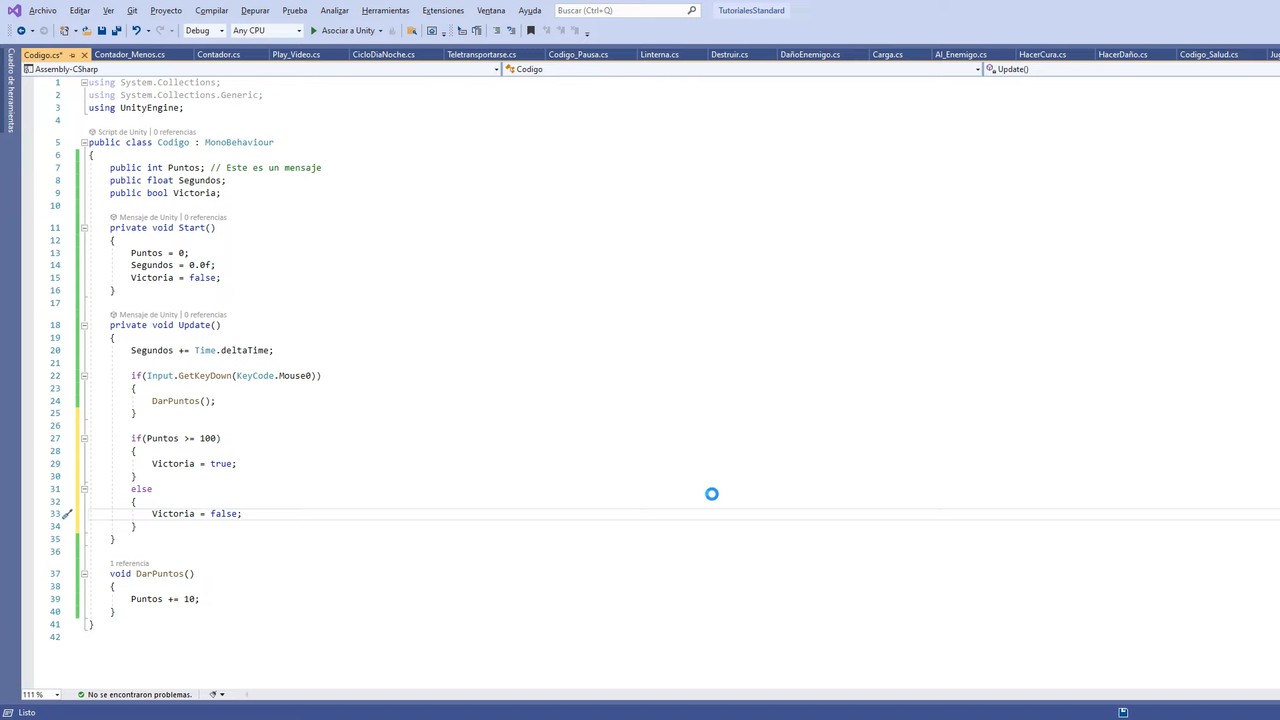Image resolution: width=1280 pixels, height=720 pixels.
Task: Click the search magnifier icon in Buscar box
Action: [x=692, y=10]
